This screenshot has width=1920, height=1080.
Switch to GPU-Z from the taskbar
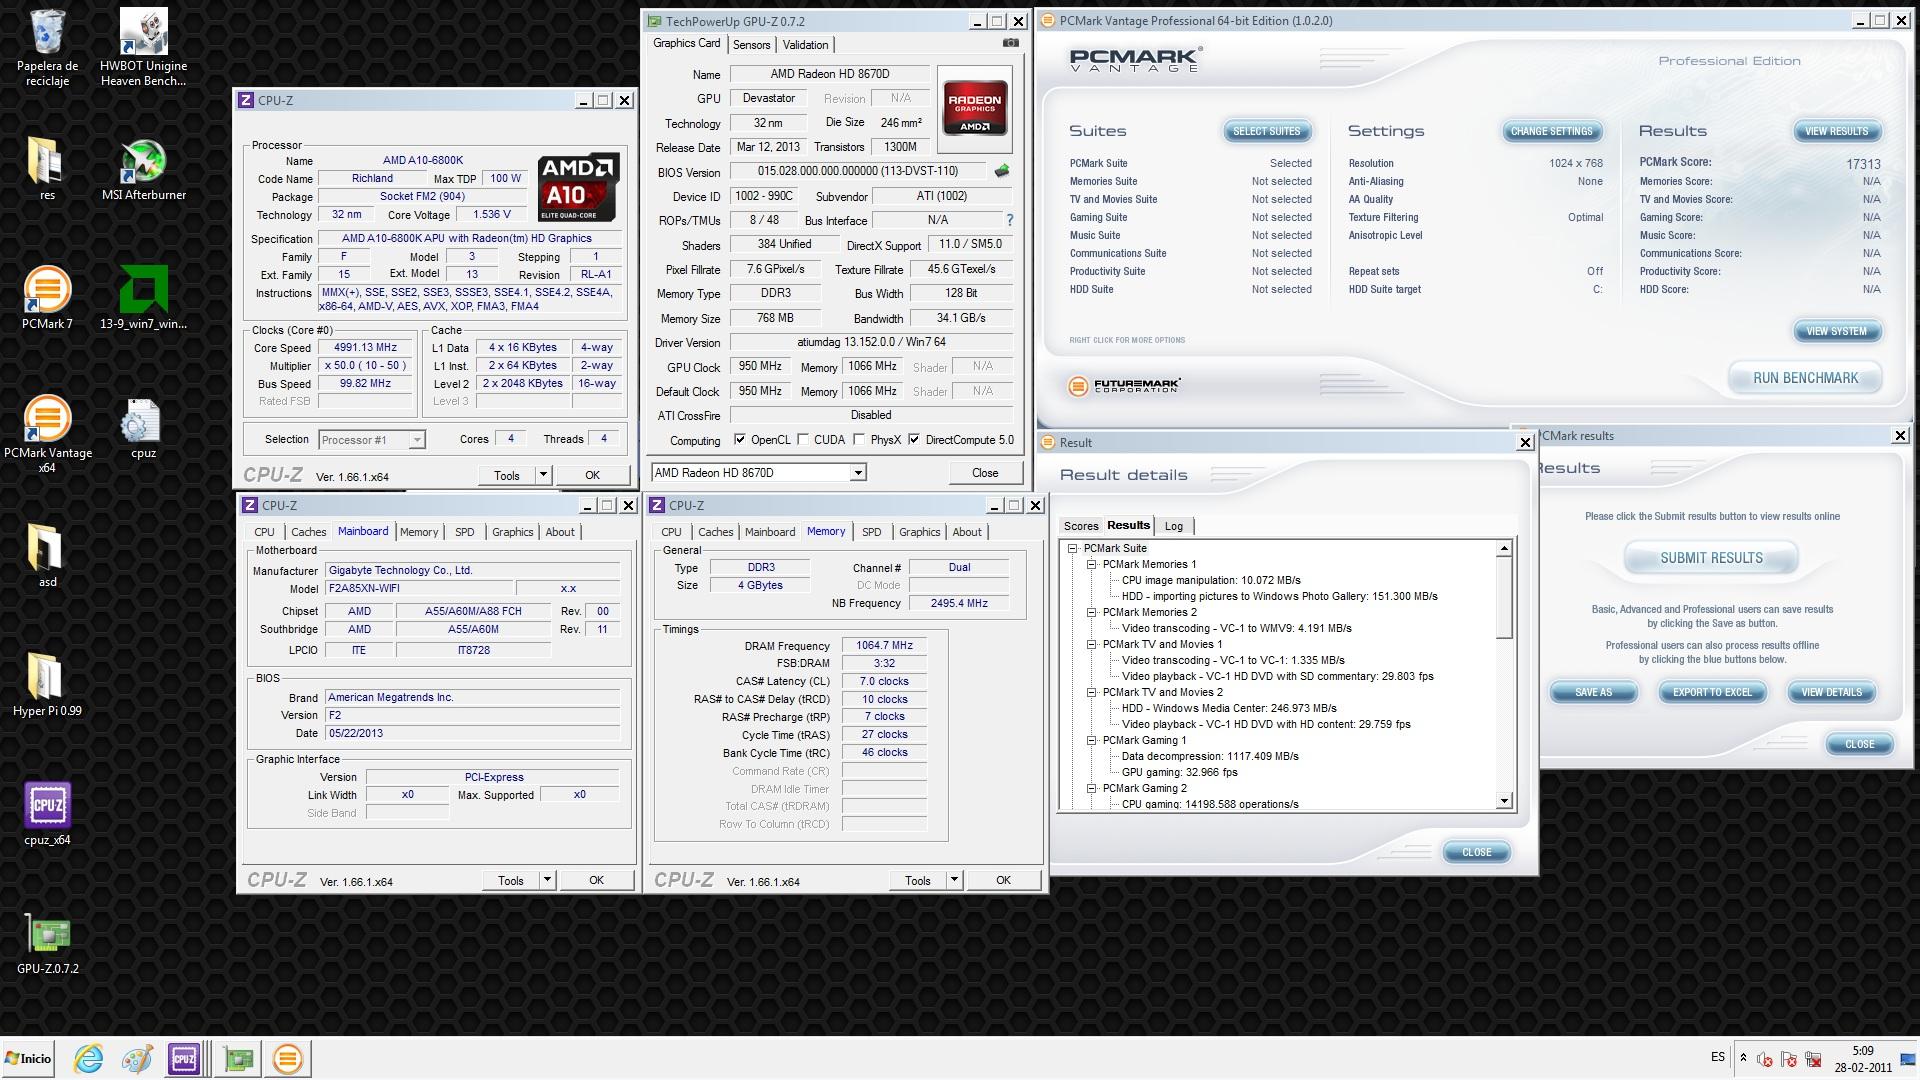(x=239, y=1058)
